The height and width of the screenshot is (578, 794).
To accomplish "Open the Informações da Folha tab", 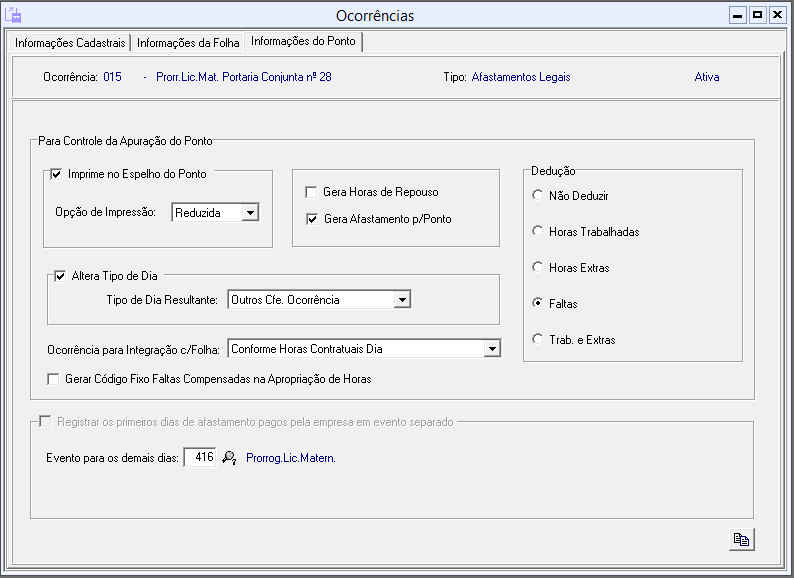I will click(x=188, y=43).
